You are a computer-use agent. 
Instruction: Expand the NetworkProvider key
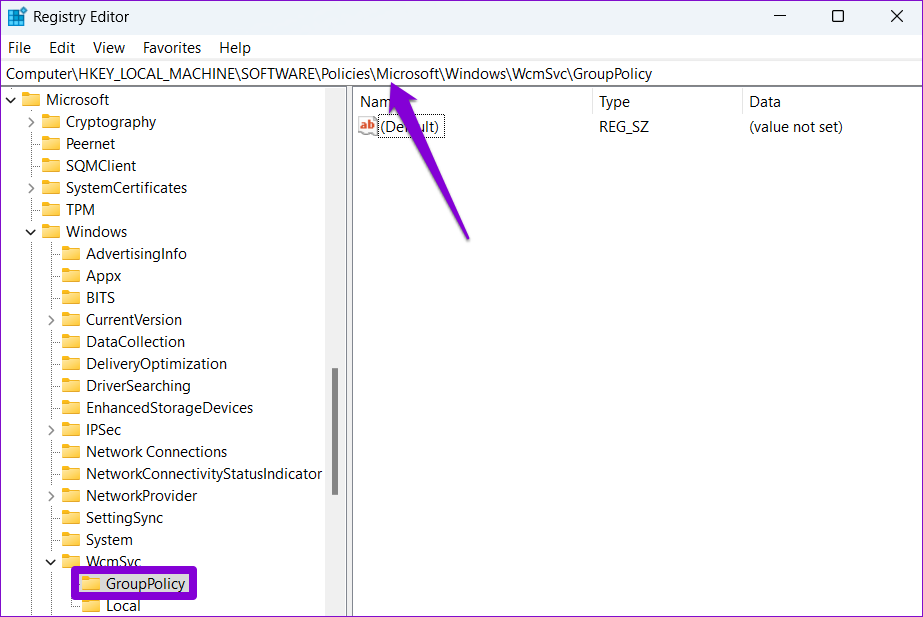point(51,496)
